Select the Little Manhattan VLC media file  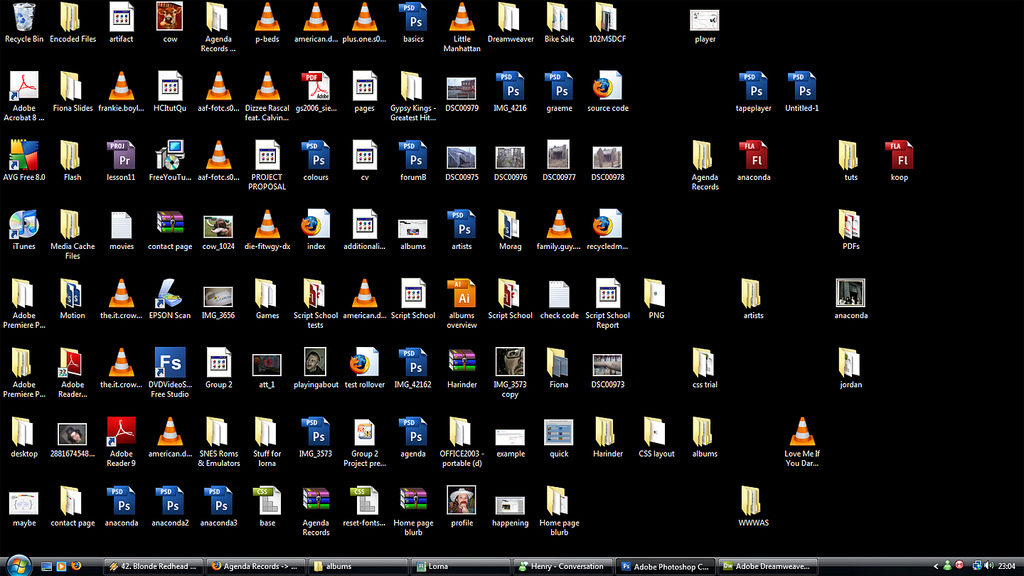click(x=462, y=18)
